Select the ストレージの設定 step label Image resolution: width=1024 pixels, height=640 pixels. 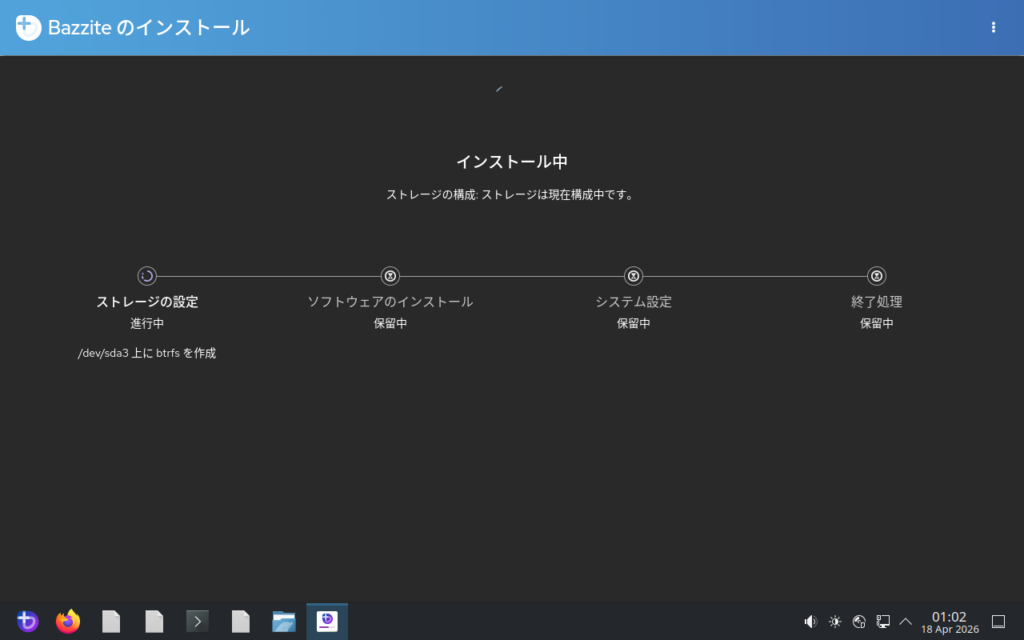click(x=147, y=302)
